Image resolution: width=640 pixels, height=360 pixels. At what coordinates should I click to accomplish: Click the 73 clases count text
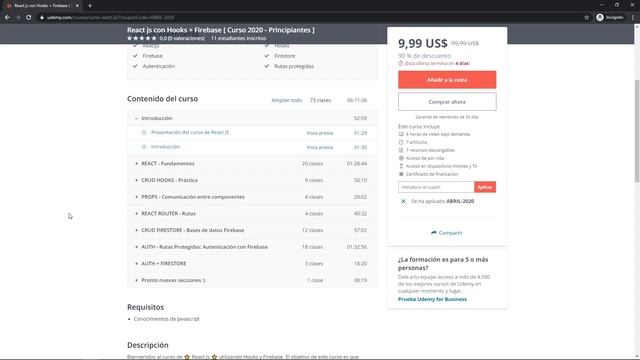click(x=320, y=100)
